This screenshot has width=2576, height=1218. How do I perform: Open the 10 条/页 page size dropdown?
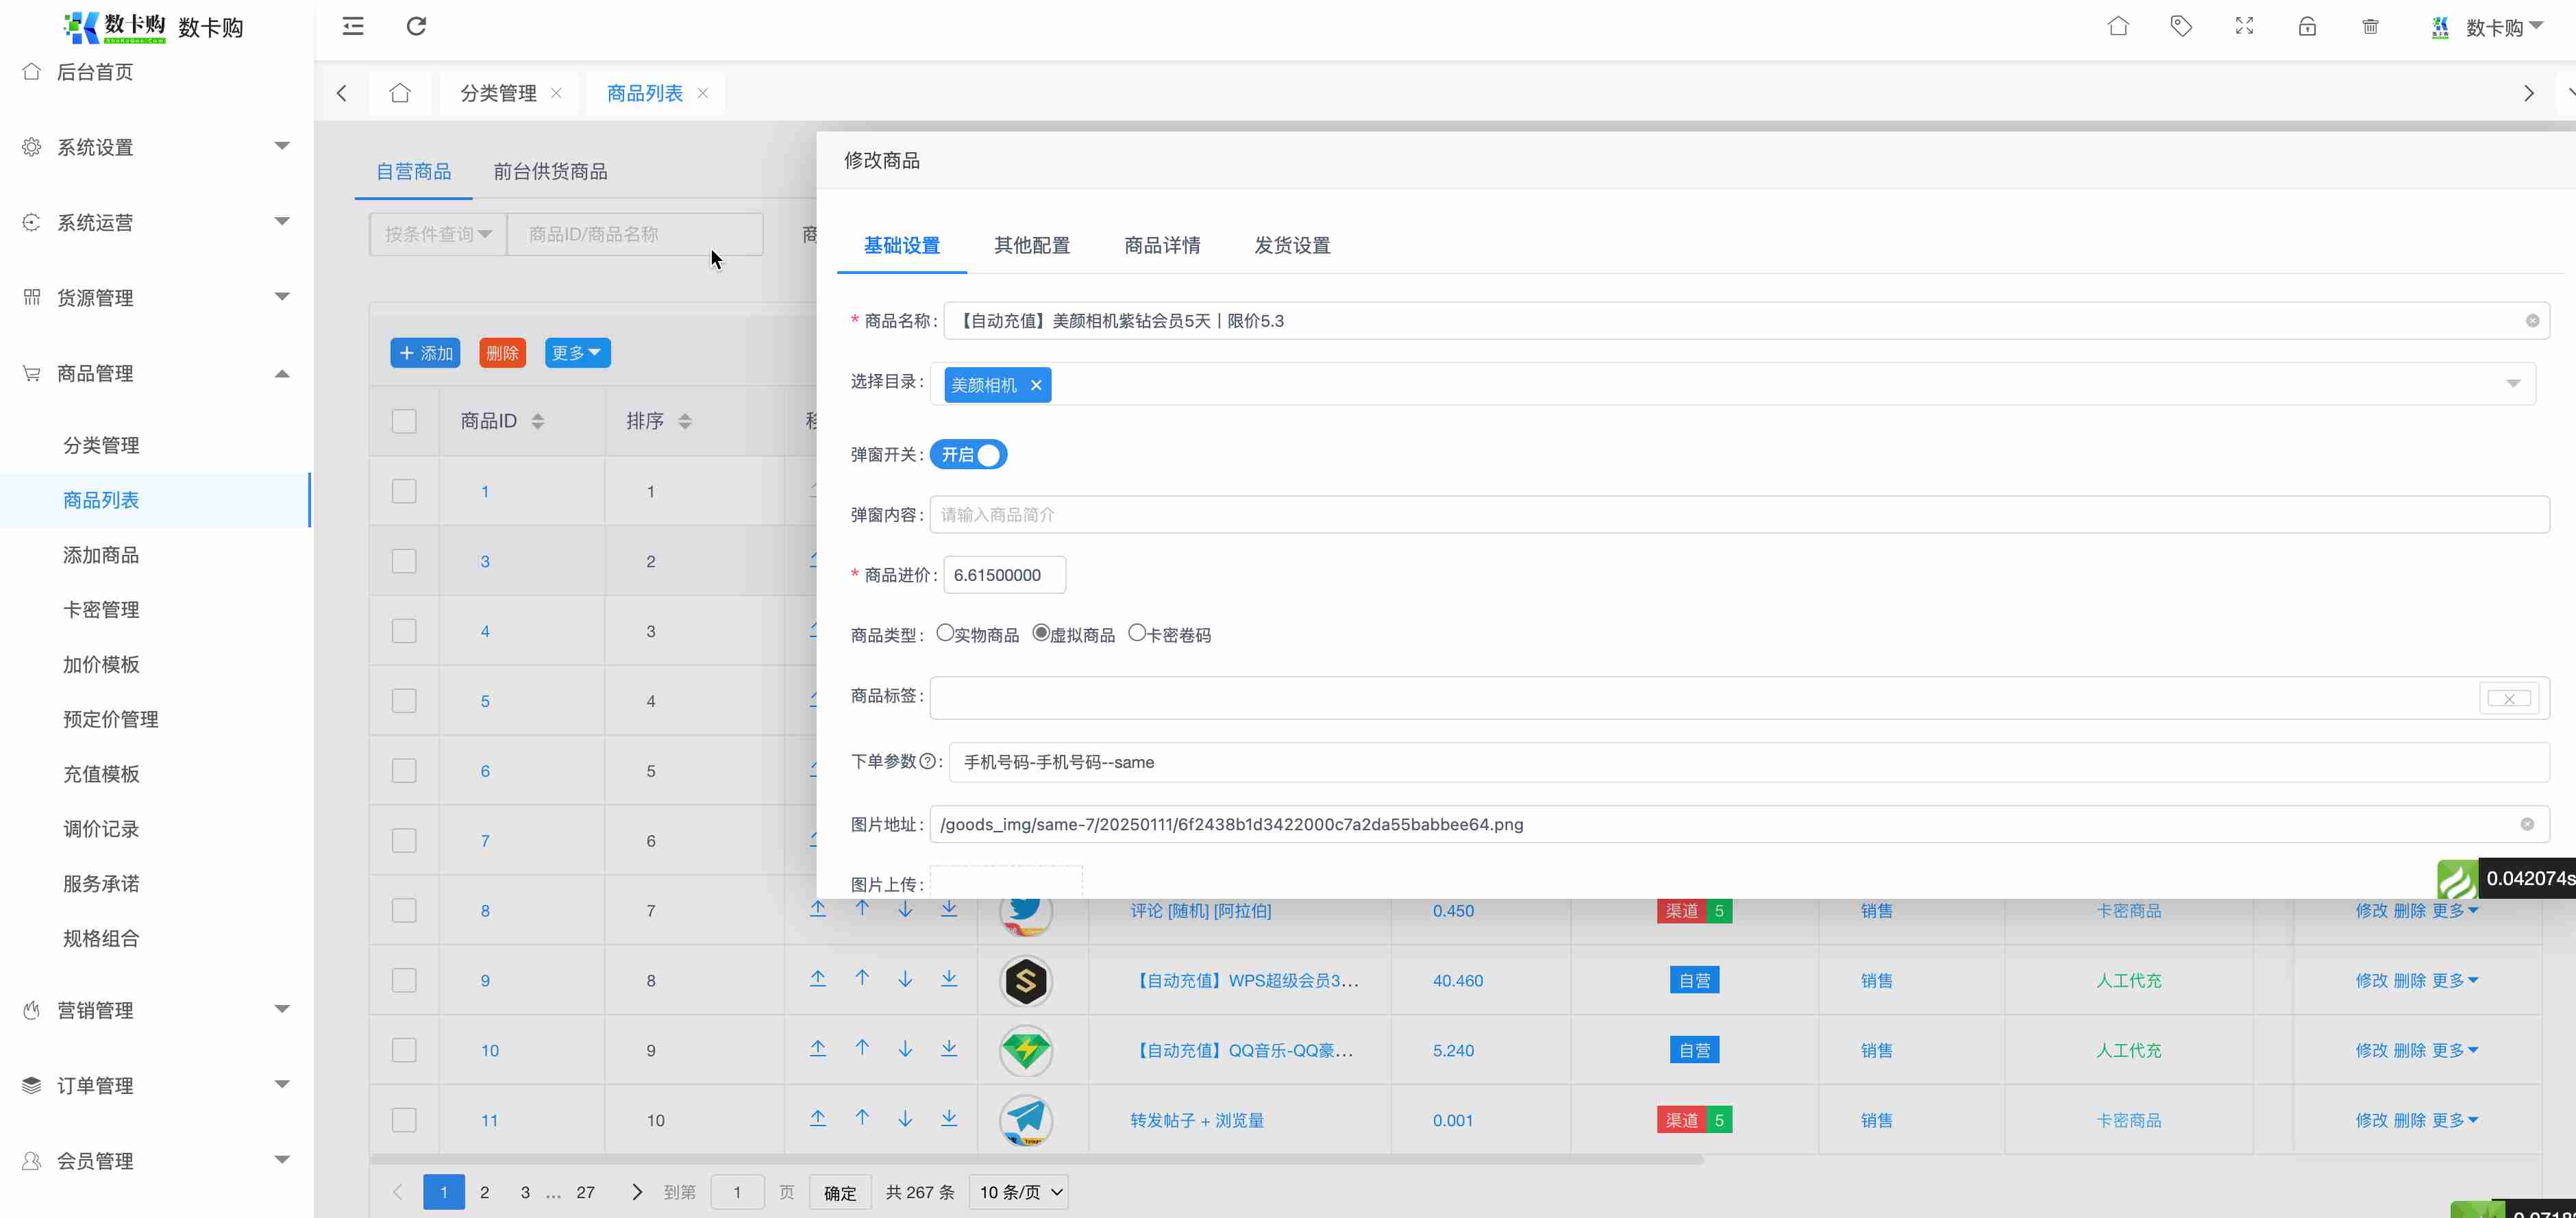tap(1019, 1192)
